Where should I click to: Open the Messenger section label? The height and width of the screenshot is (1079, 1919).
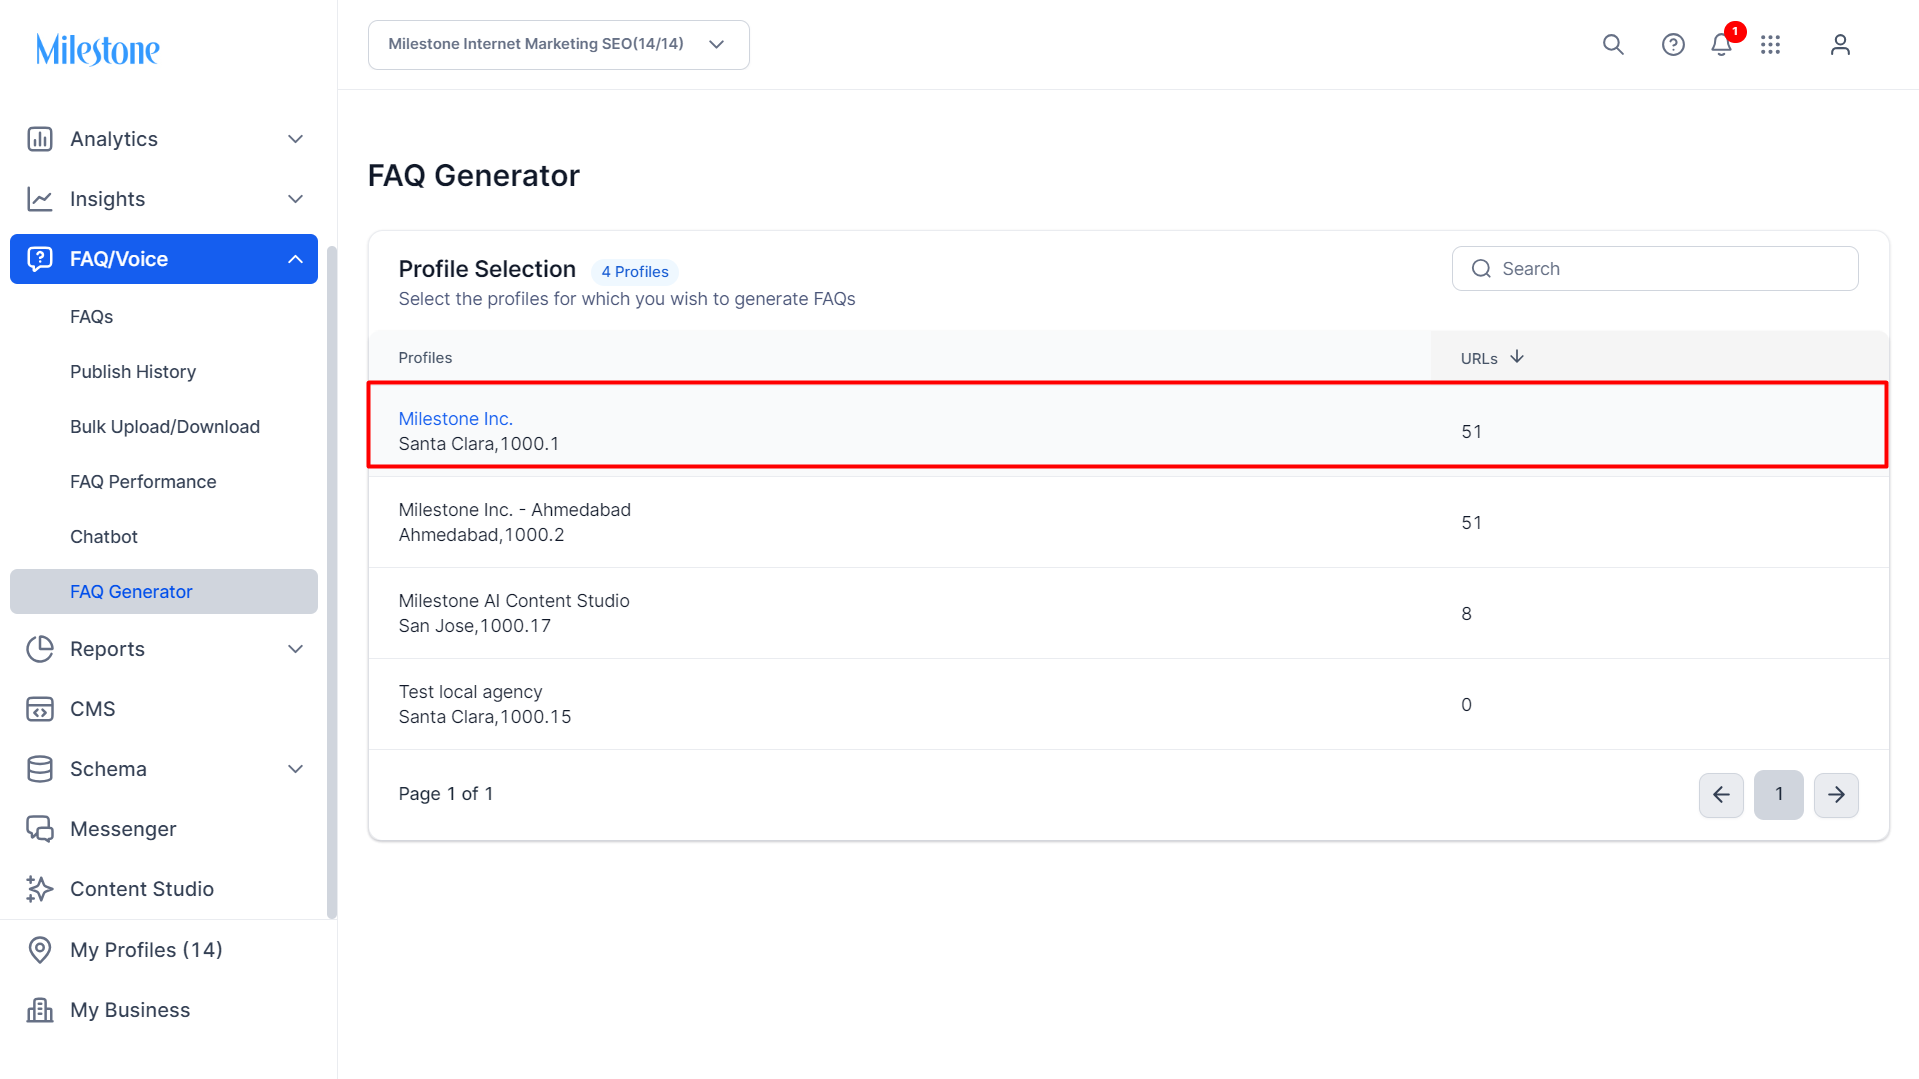(x=123, y=829)
